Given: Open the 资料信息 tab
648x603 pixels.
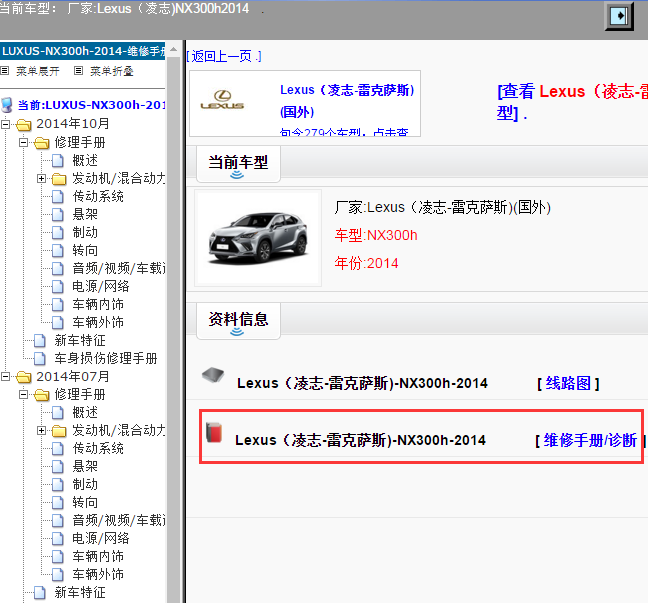Looking at the screenshot, I should (238, 321).
